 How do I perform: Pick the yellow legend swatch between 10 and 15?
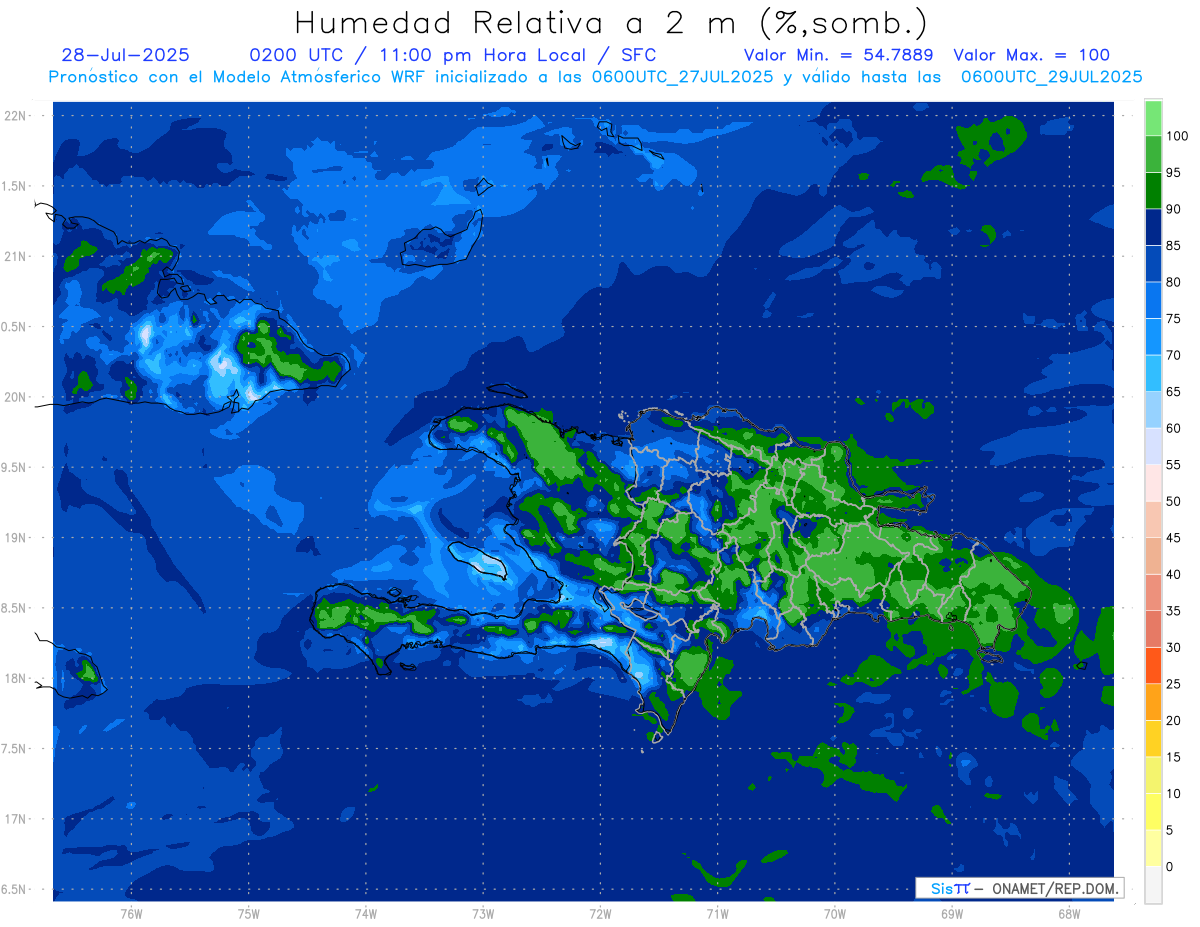tap(1153, 775)
